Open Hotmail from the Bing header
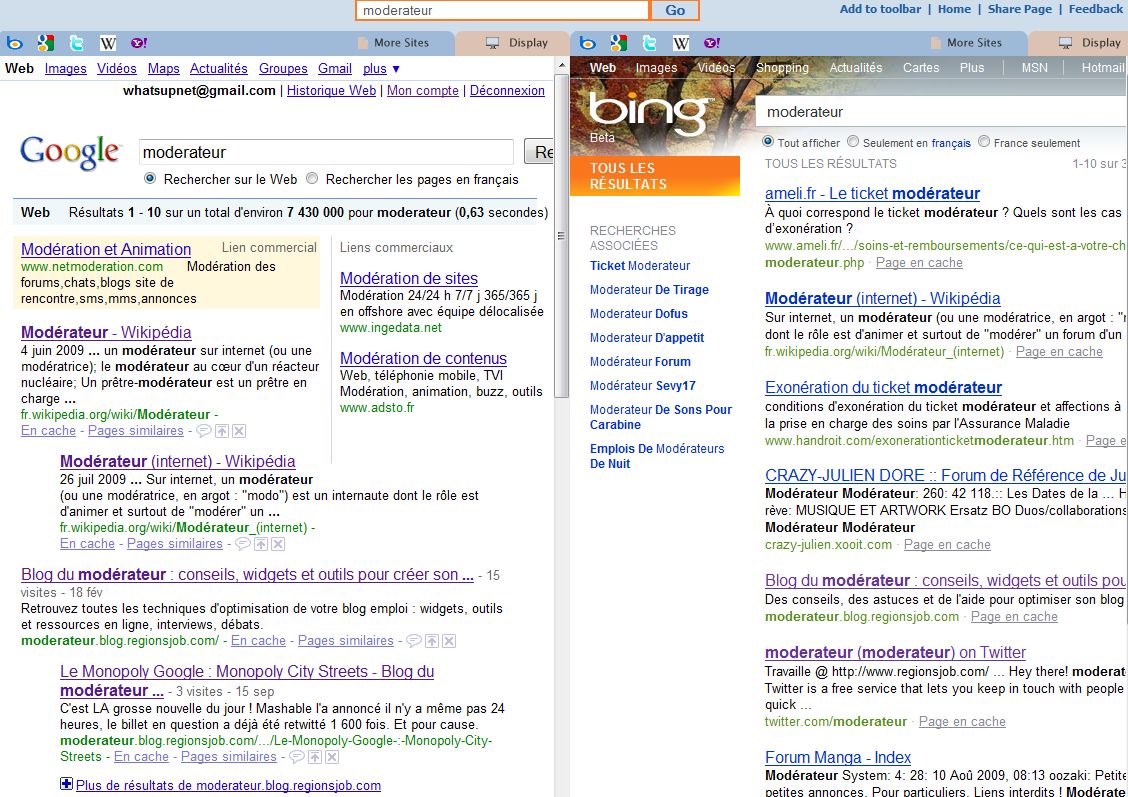Image resolution: width=1128 pixels, height=797 pixels. coord(1103,68)
